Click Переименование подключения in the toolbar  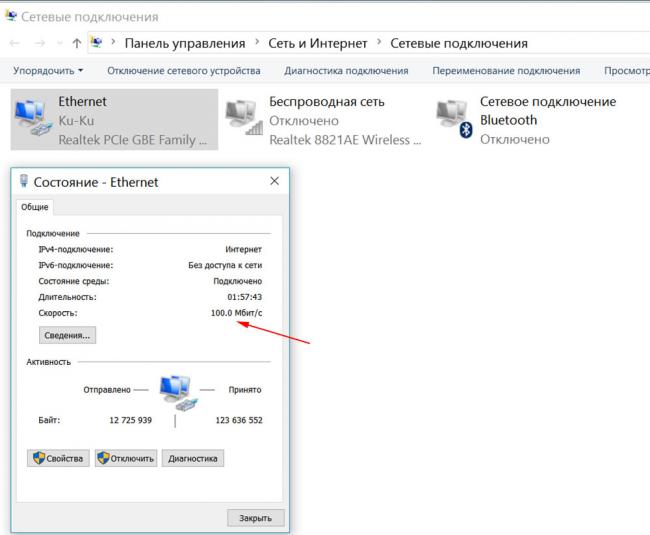pos(505,71)
